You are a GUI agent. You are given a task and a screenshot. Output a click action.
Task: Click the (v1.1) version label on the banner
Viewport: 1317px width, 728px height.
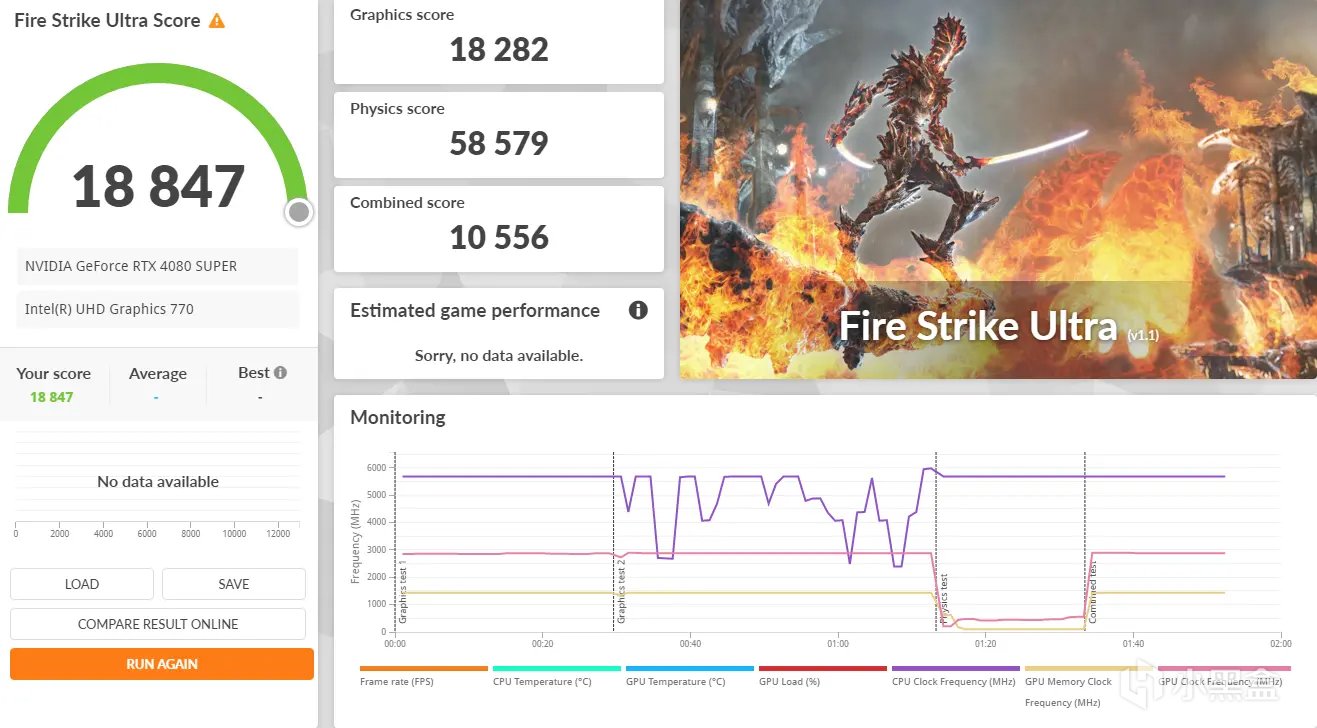click(x=1143, y=335)
